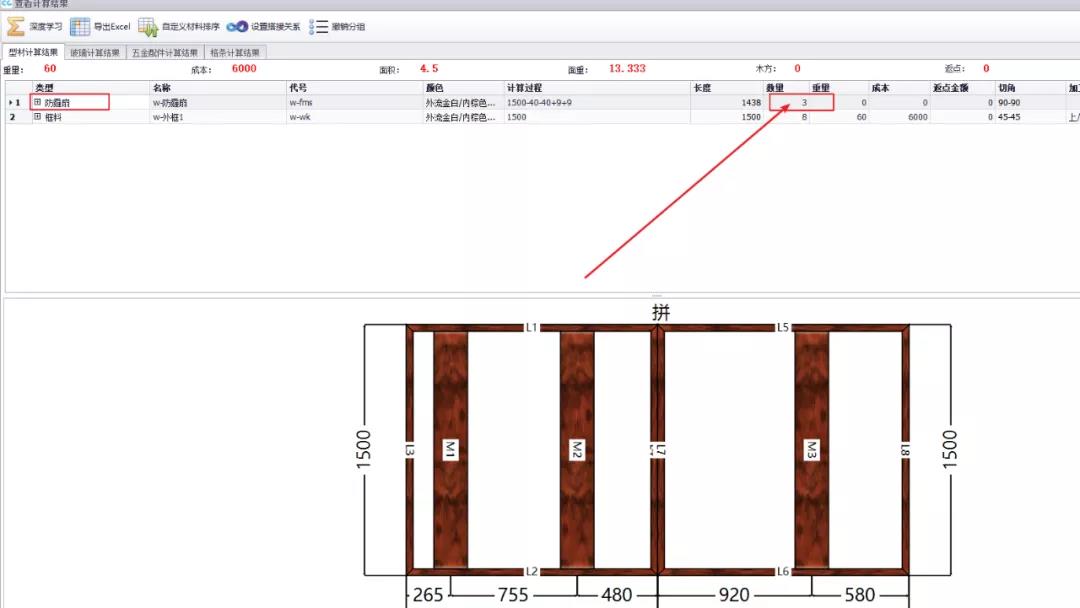1080x608 pixels.
Task: Select the 格条计算结果 tab
Action: point(235,53)
